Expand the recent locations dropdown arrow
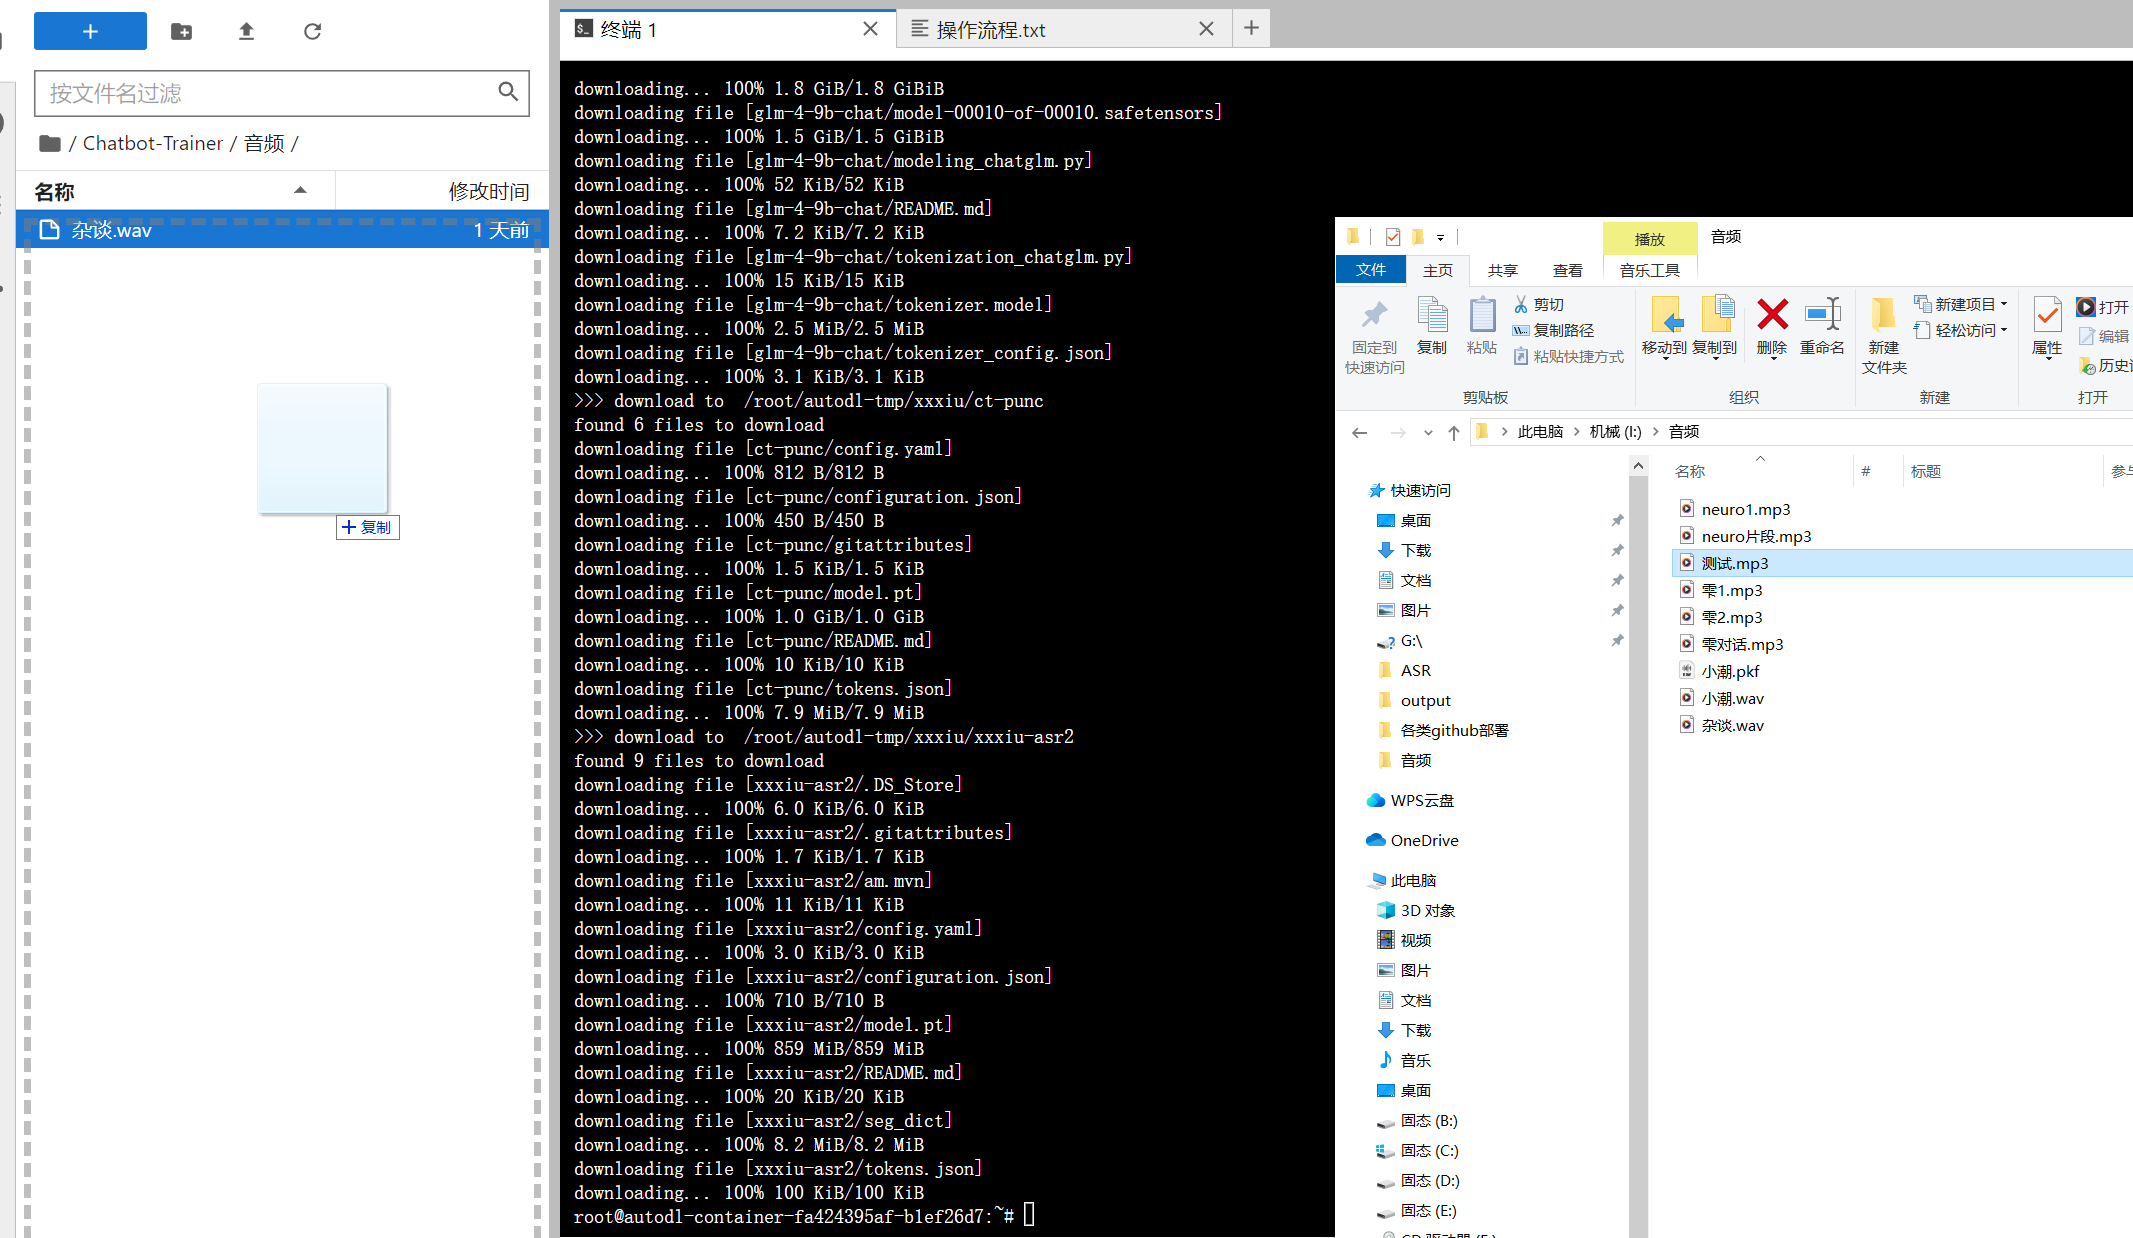 [1428, 432]
